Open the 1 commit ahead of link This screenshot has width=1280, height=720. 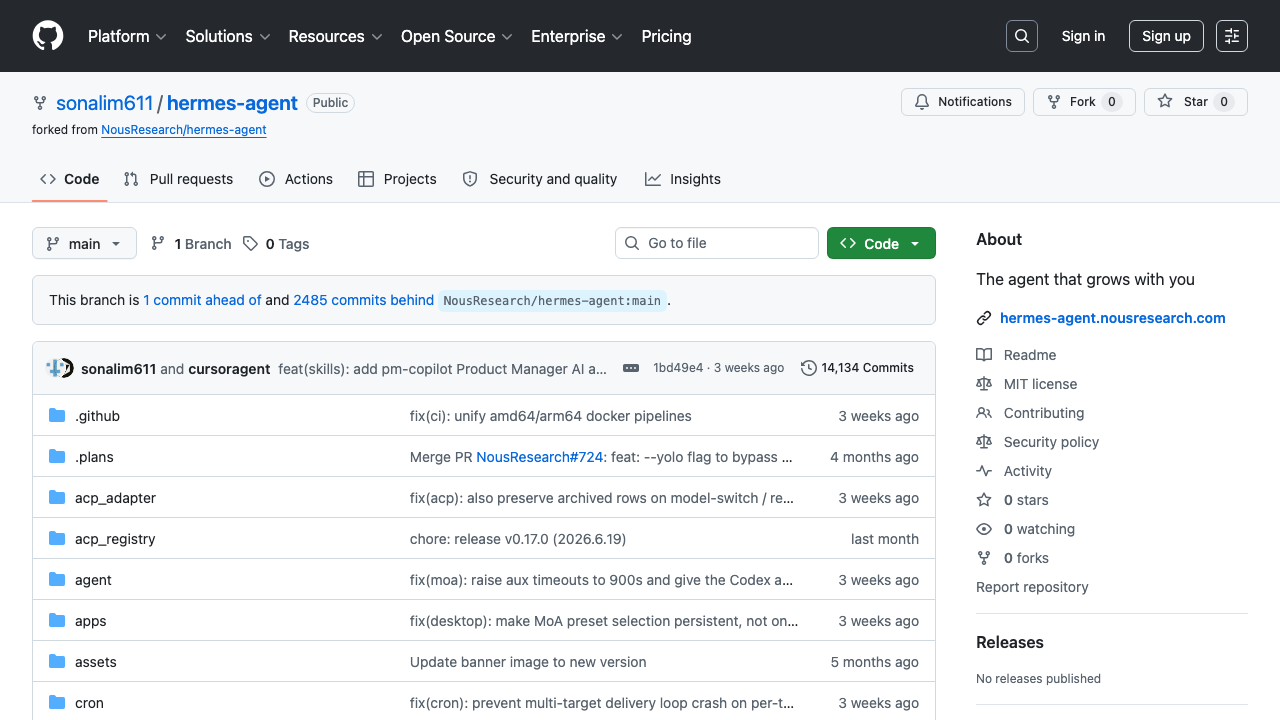tap(202, 300)
